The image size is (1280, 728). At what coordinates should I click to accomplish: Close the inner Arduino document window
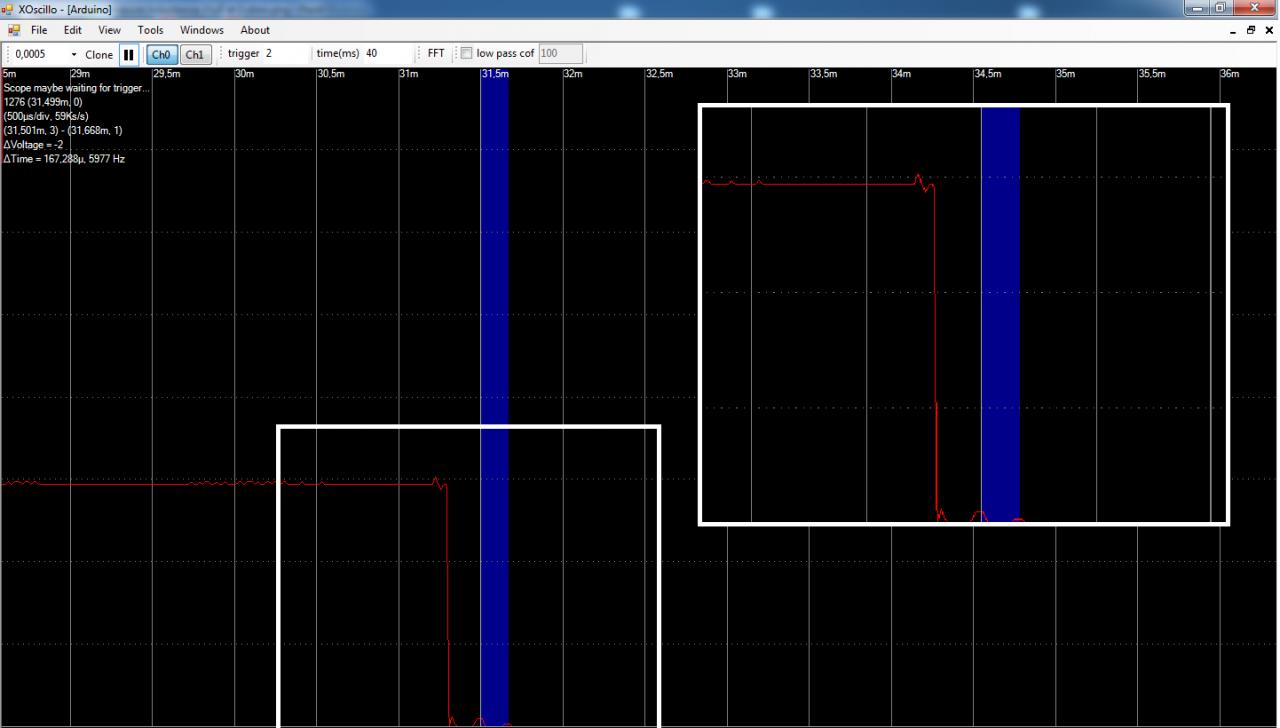click(1270, 31)
